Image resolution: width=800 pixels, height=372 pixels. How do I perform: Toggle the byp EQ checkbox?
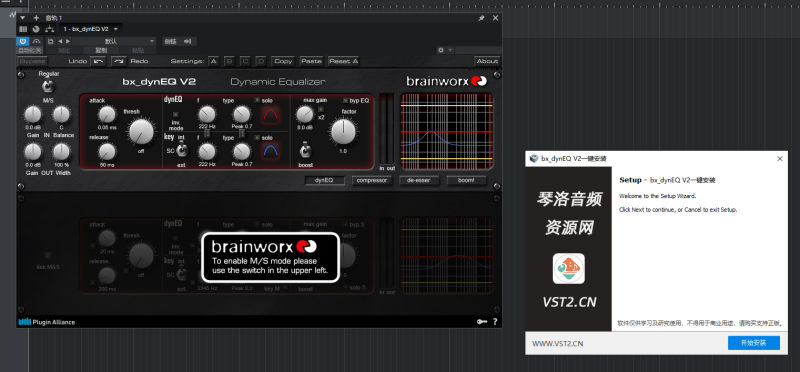[345, 101]
